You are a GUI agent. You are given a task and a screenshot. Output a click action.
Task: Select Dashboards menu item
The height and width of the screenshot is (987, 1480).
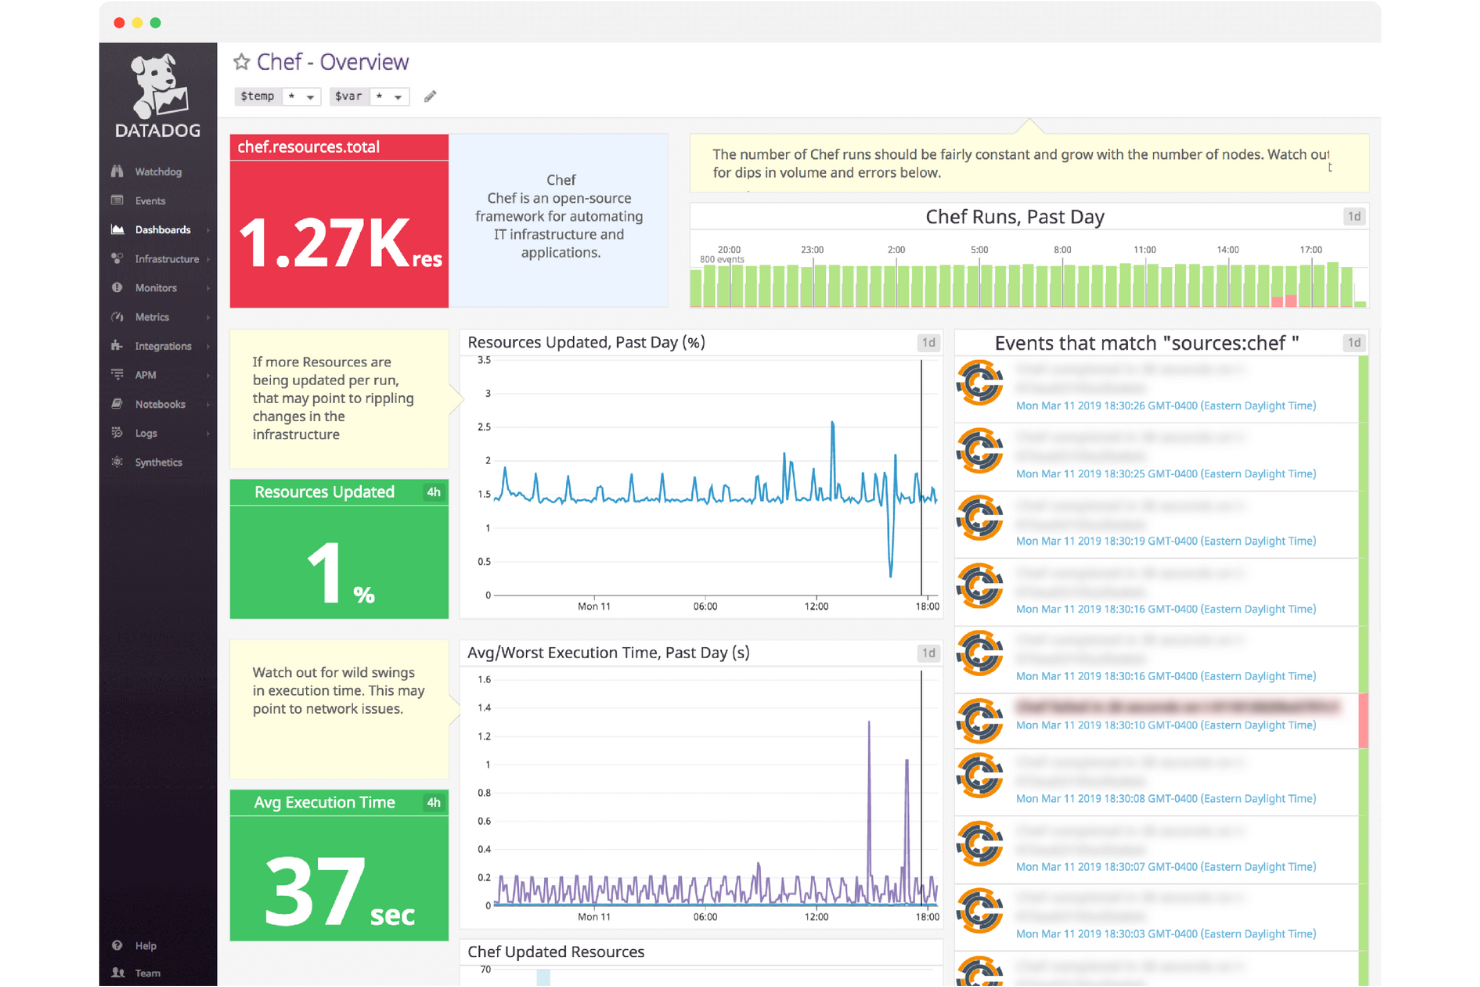(163, 230)
